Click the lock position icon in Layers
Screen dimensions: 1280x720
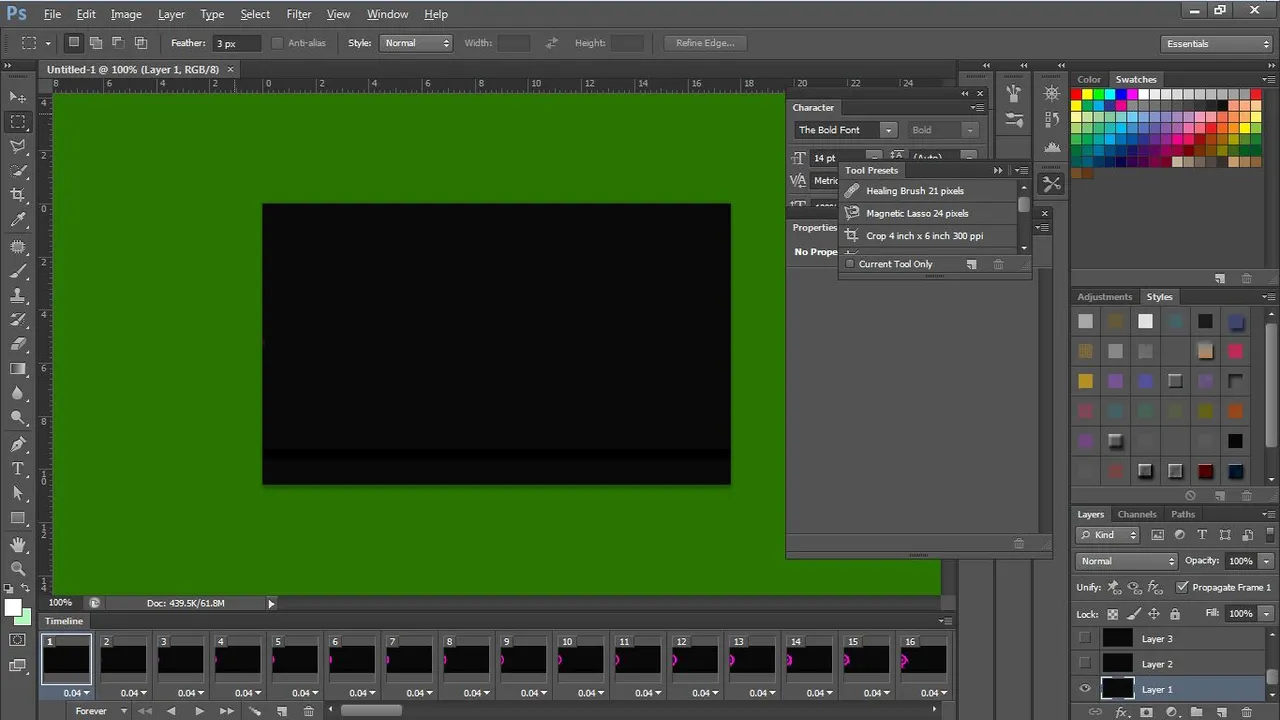tap(1154, 614)
